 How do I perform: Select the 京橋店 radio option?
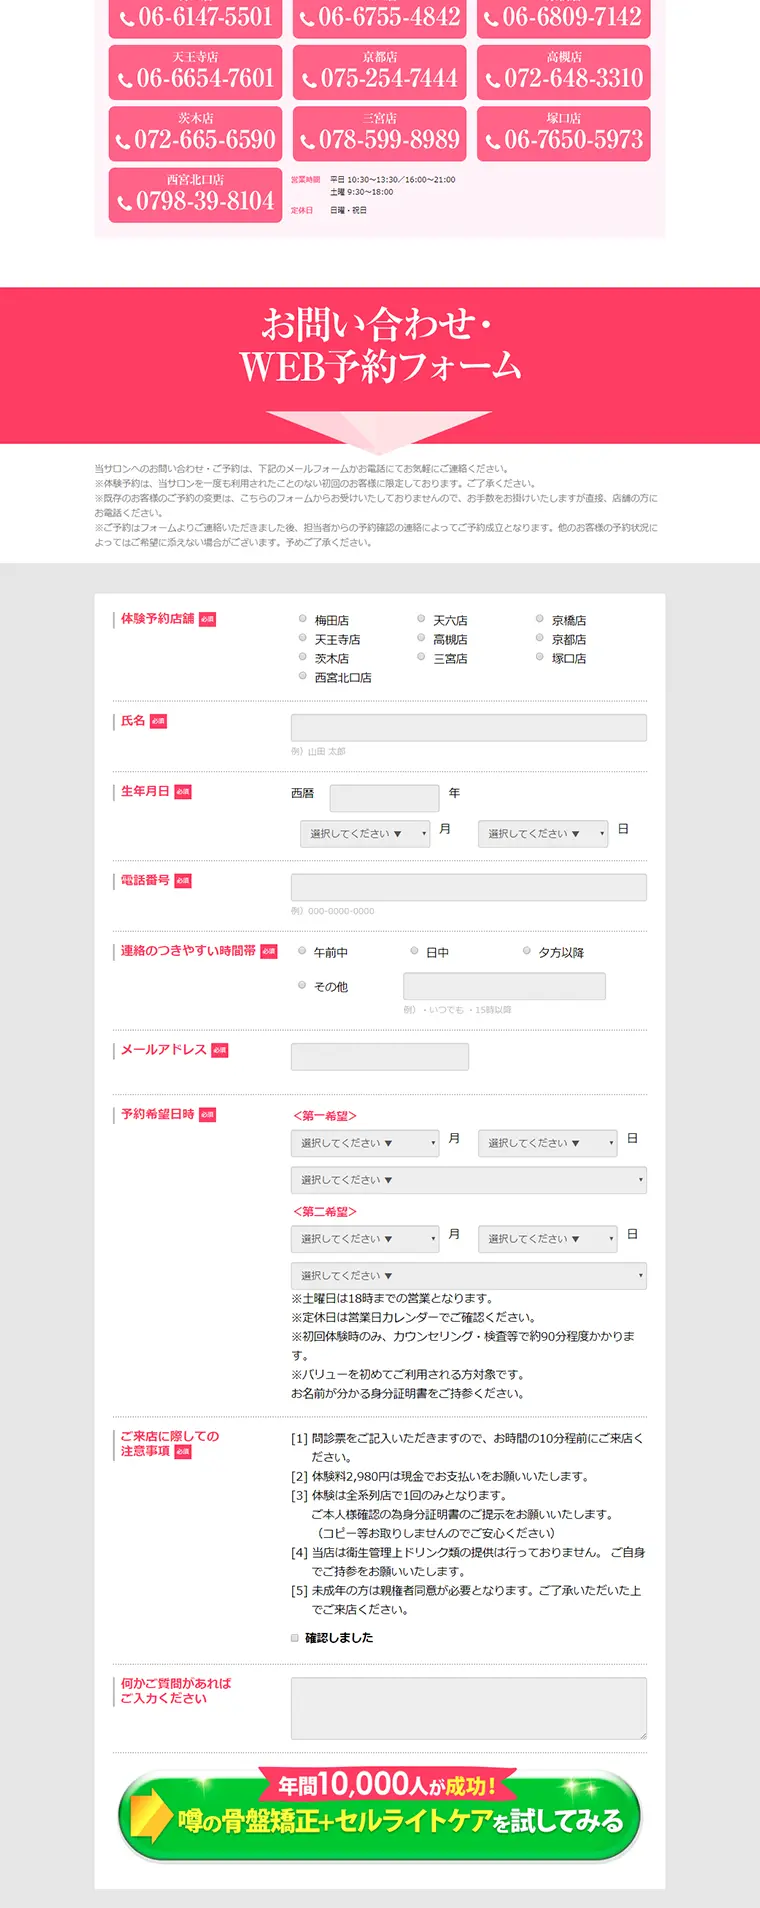540,619
